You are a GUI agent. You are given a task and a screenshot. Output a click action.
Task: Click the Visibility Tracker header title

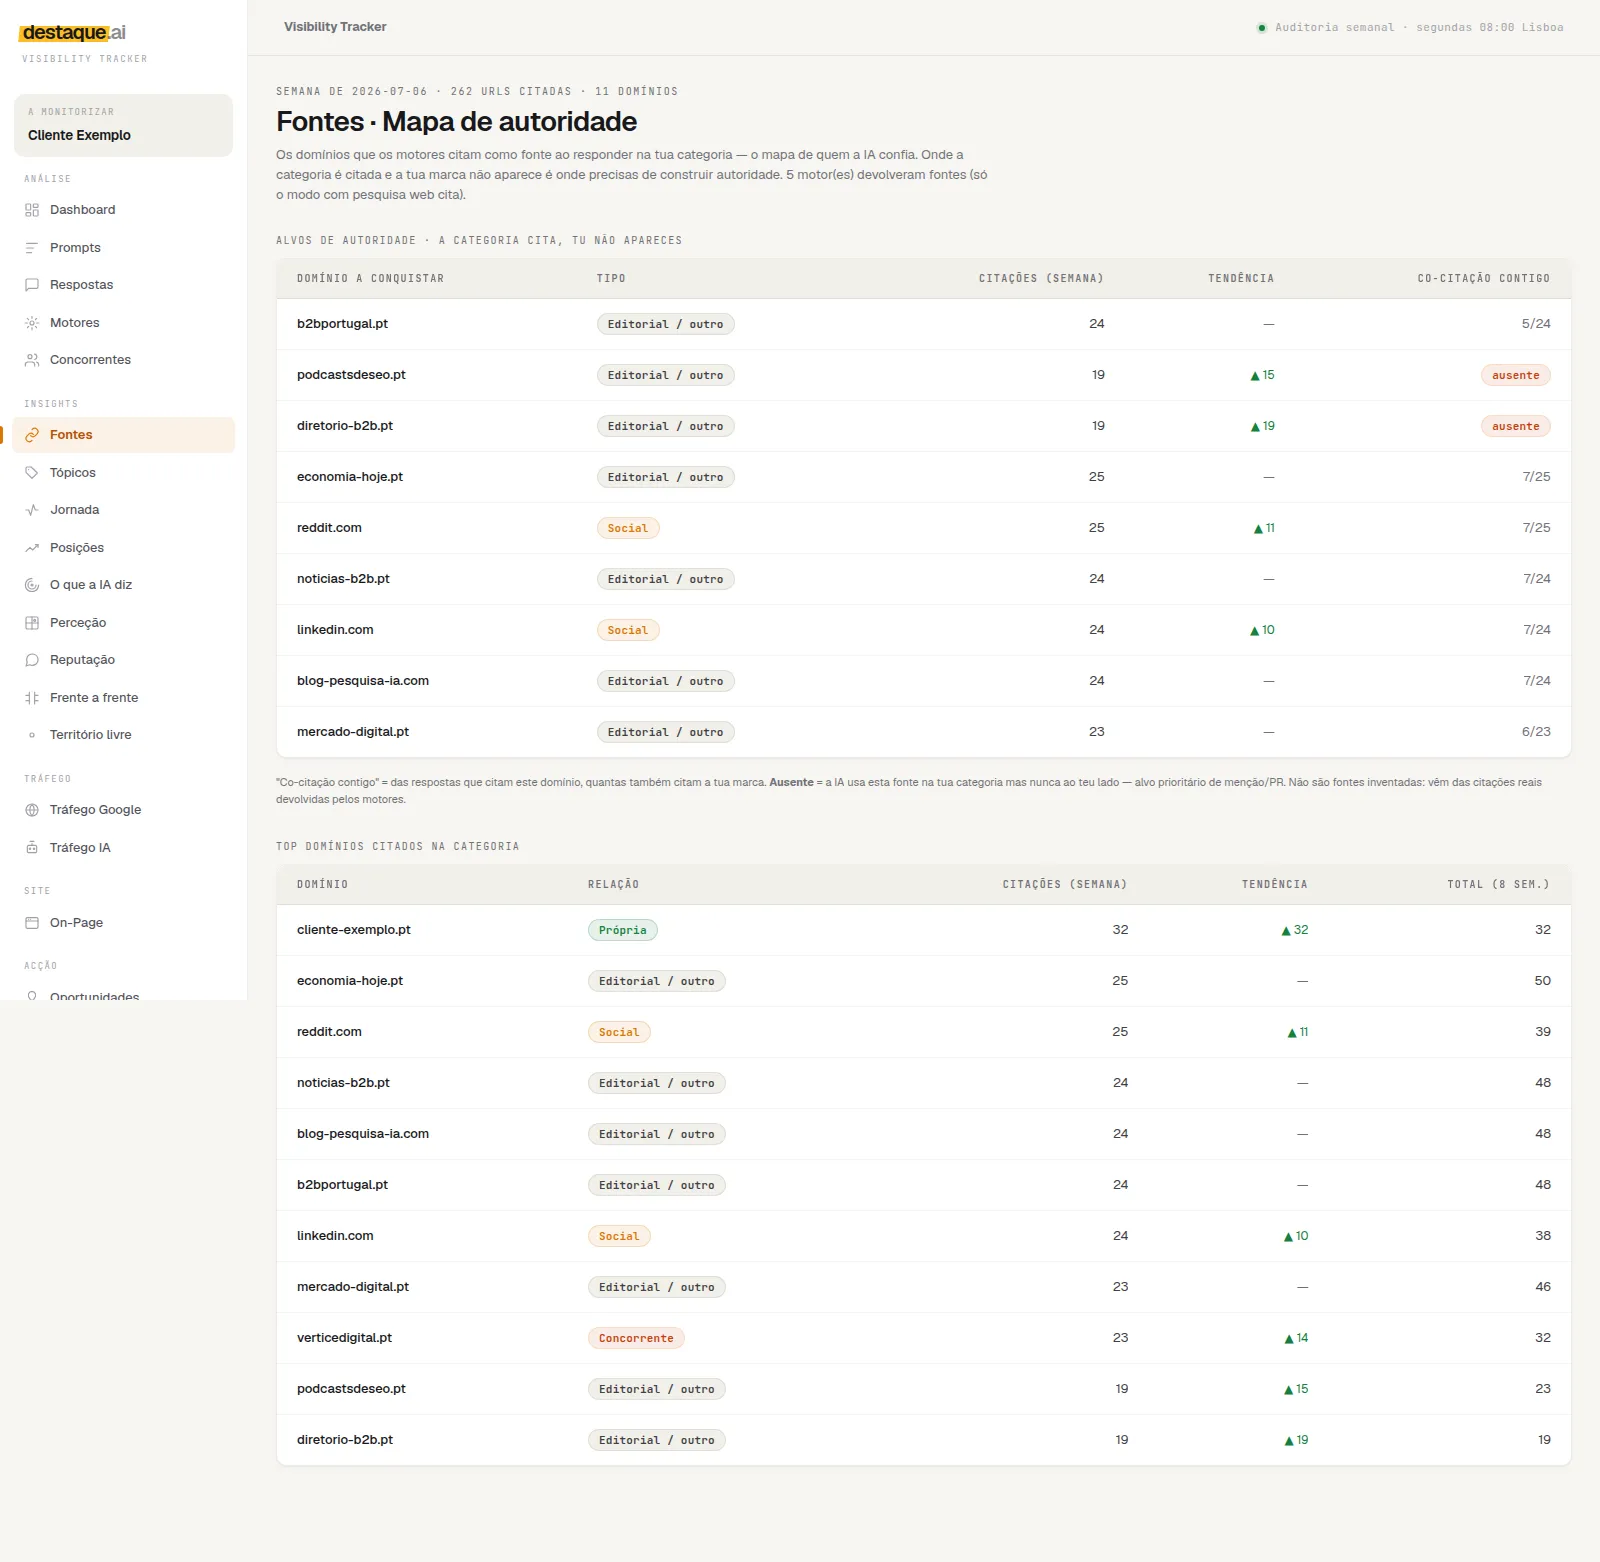[x=335, y=27]
